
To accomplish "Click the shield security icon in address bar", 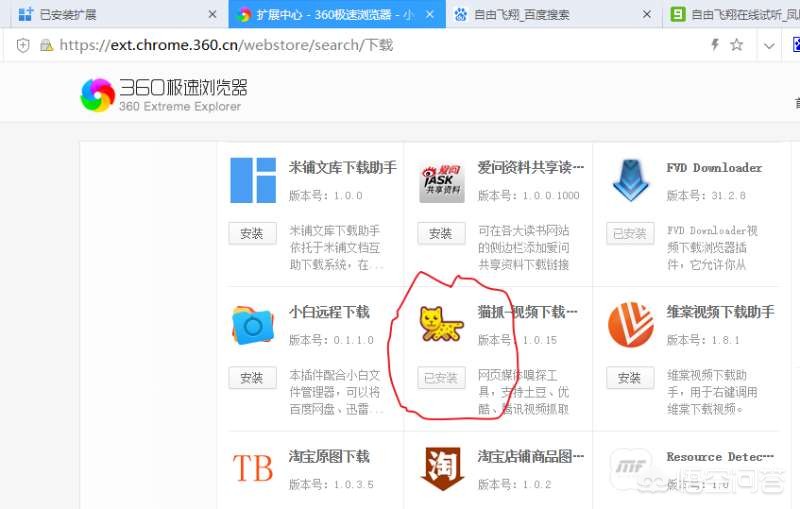I will pos(23,45).
